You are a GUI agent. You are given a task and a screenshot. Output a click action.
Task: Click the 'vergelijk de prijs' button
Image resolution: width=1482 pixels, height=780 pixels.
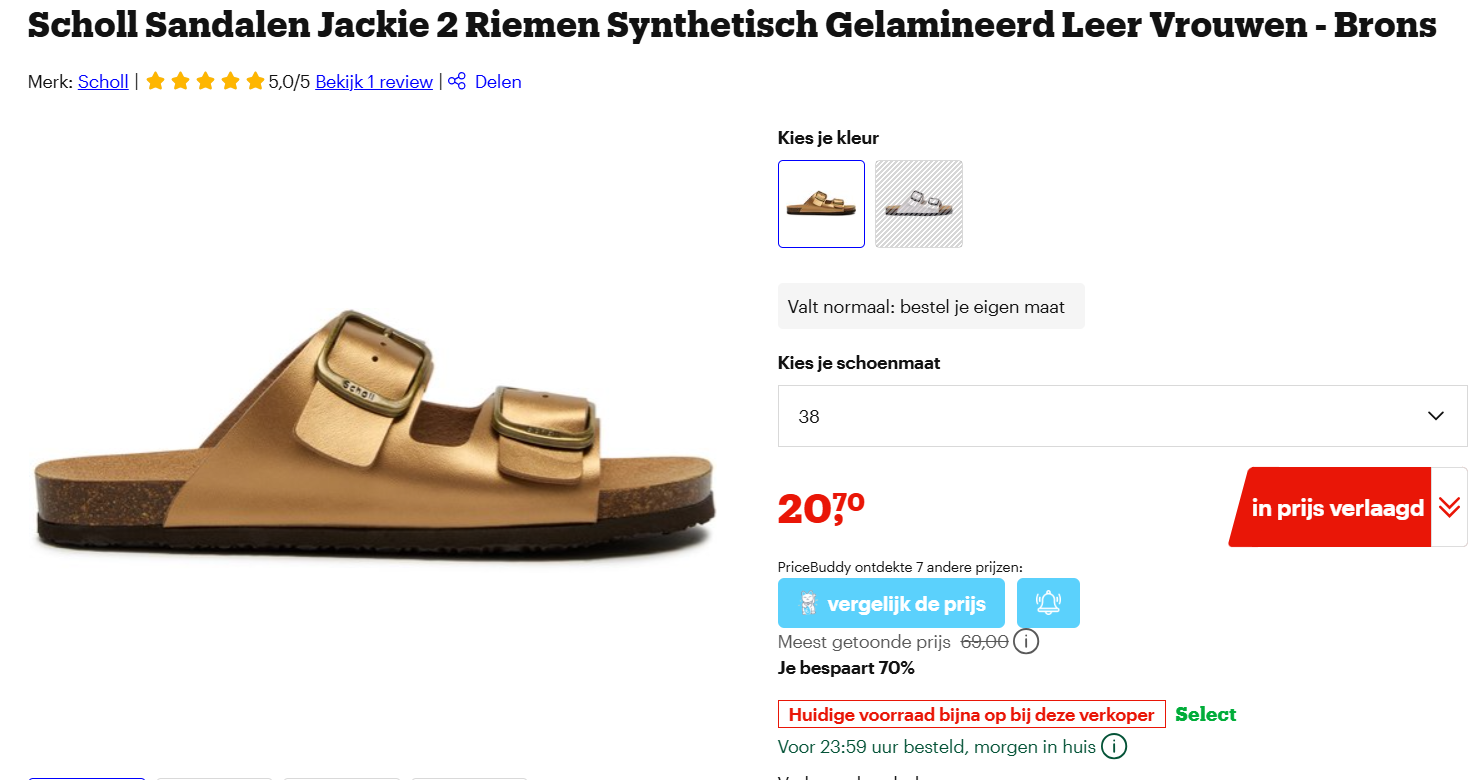point(890,602)
